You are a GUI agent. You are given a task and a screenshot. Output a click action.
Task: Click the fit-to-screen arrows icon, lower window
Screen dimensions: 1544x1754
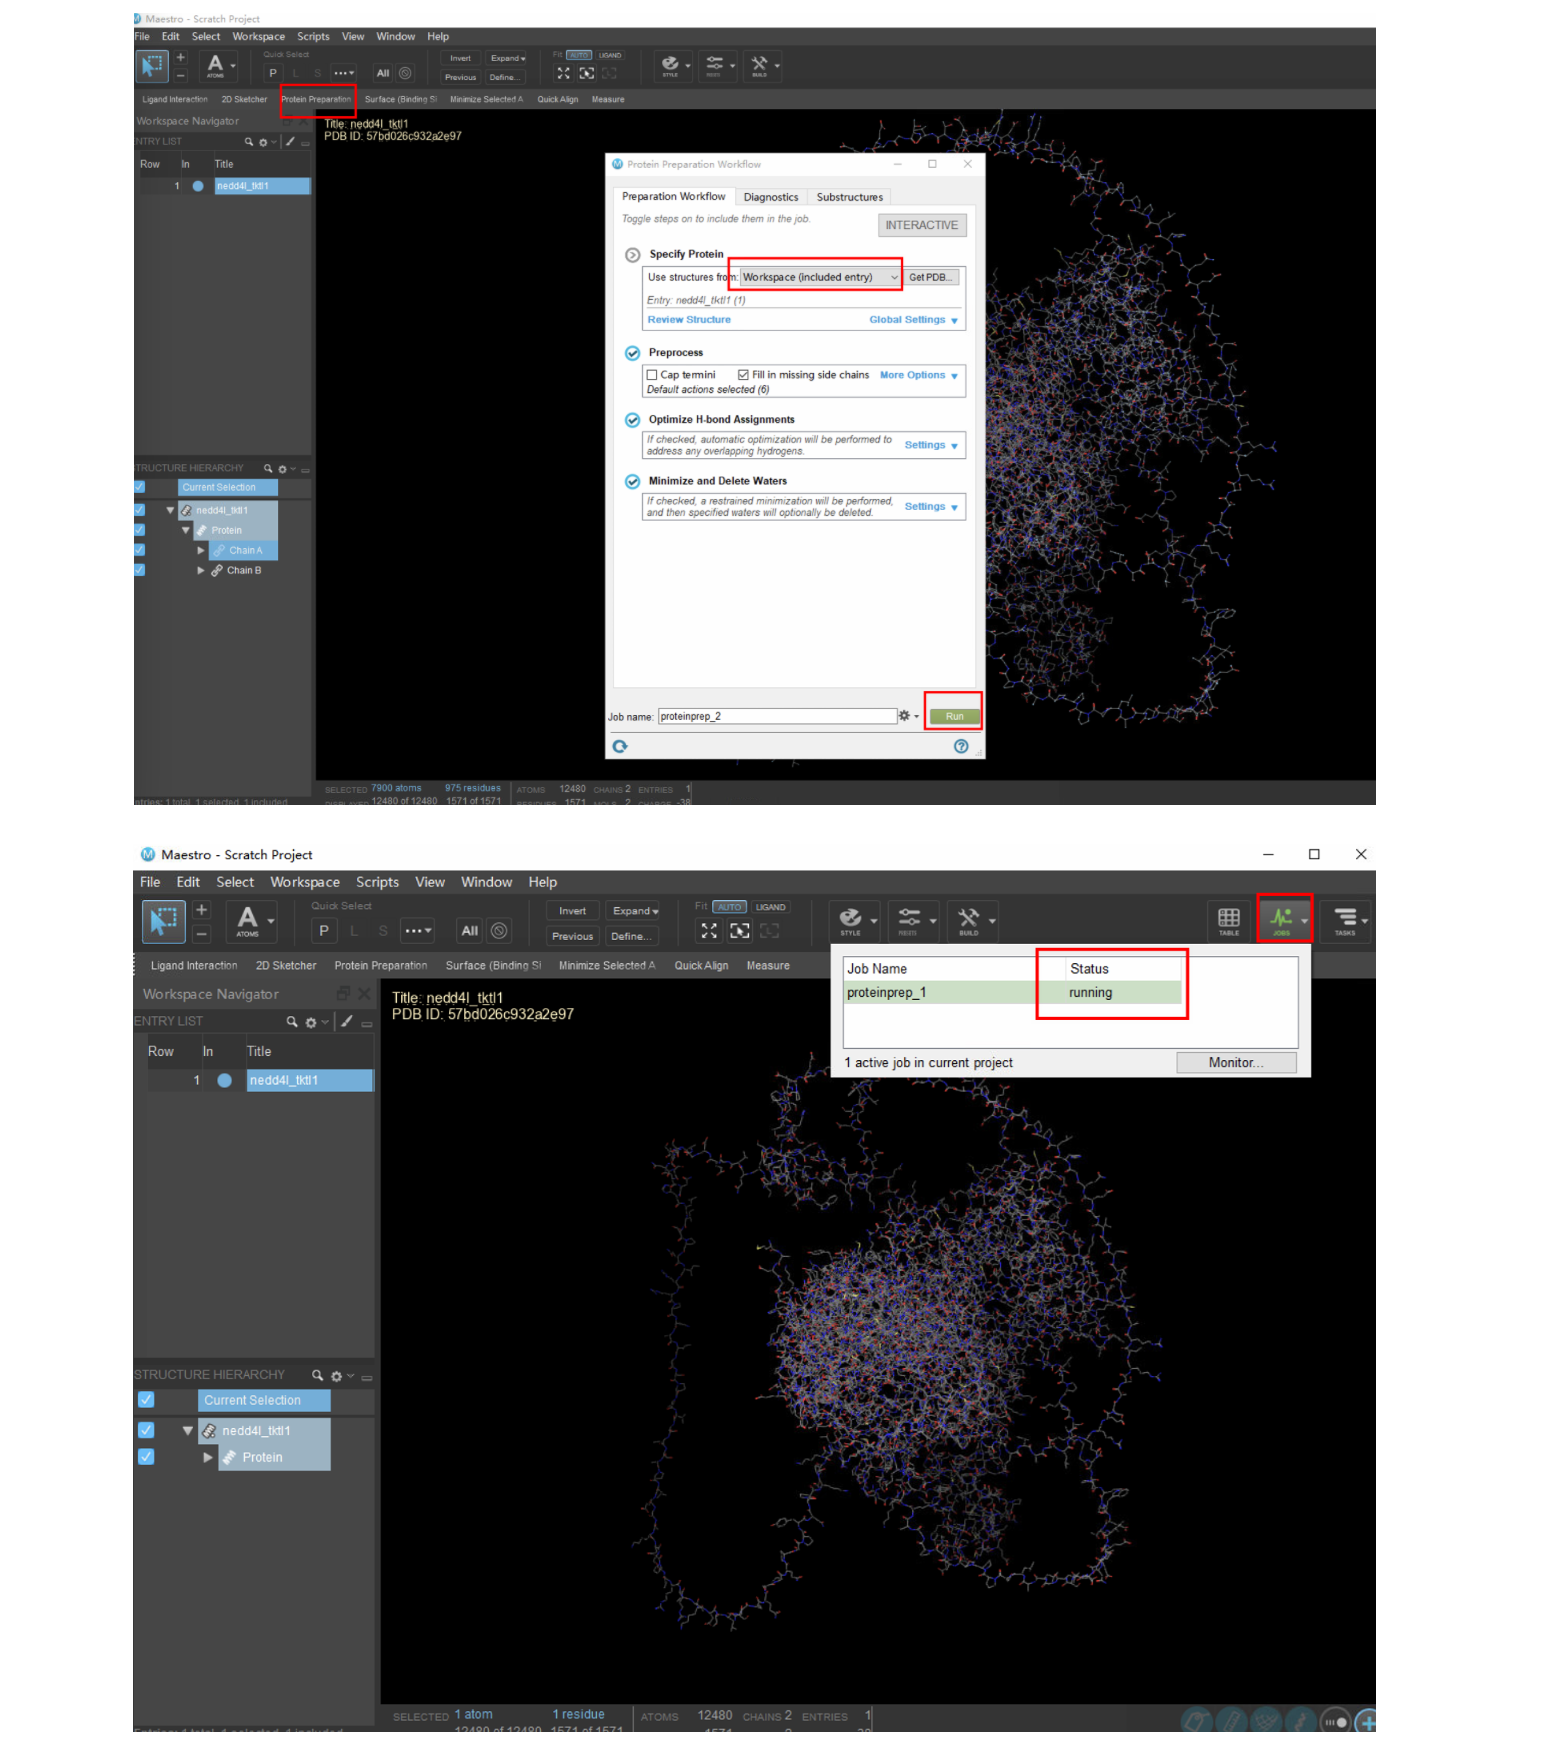coord(709,931)
